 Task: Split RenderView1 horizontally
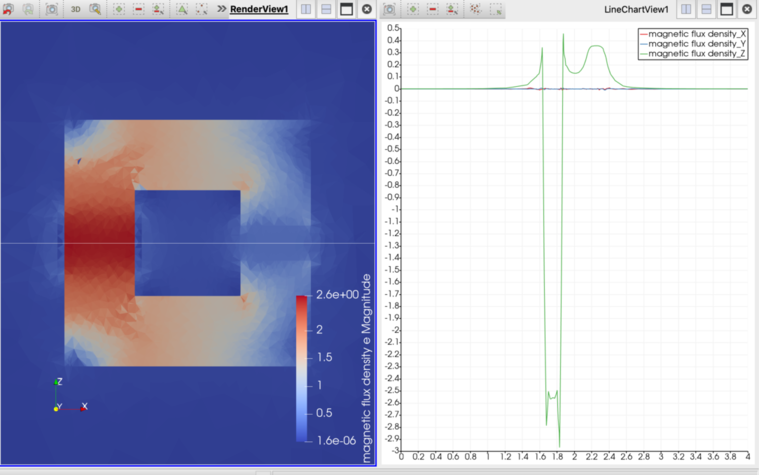point(306,9)
